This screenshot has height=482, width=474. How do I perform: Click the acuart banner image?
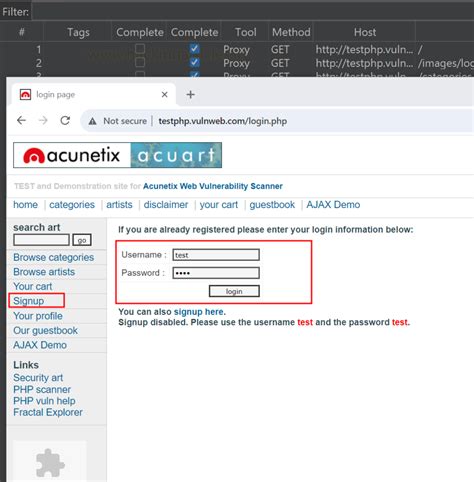(176, 155)
